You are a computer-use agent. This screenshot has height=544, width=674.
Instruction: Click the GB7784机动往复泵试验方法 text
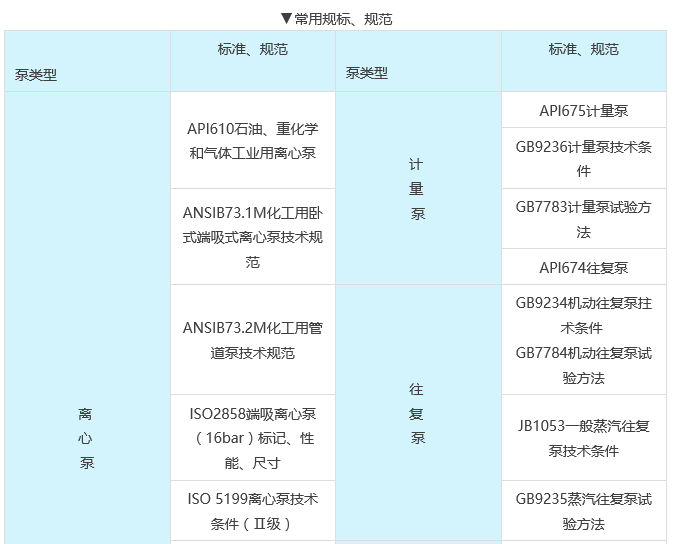click(x=583, y=365)
